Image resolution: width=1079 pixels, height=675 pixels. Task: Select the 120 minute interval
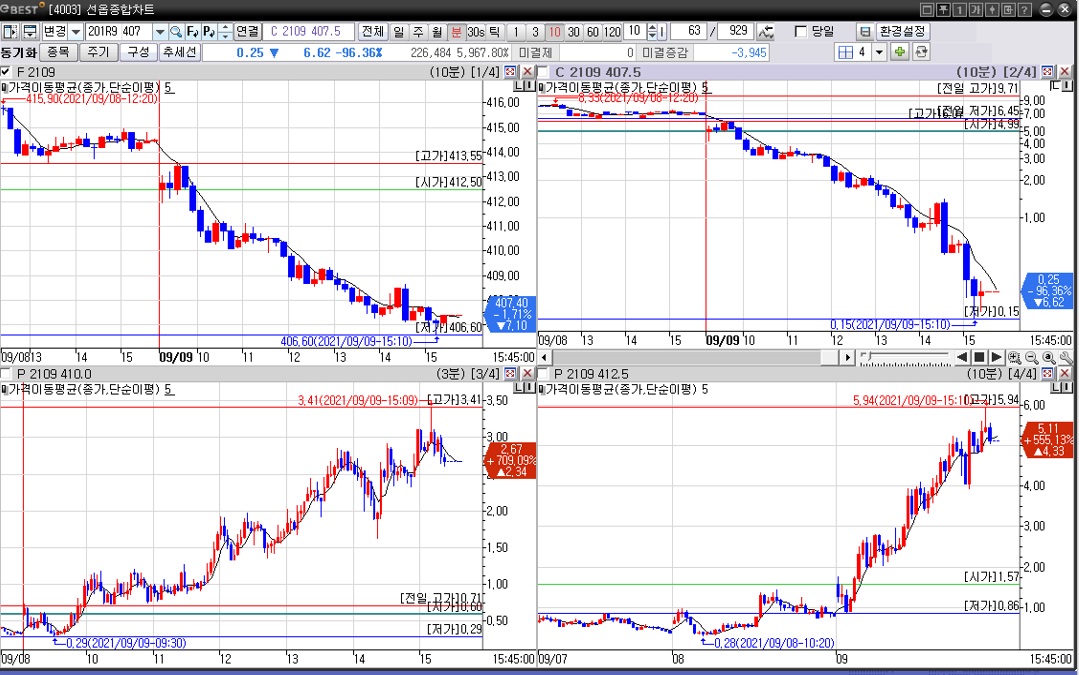(612, 32)
